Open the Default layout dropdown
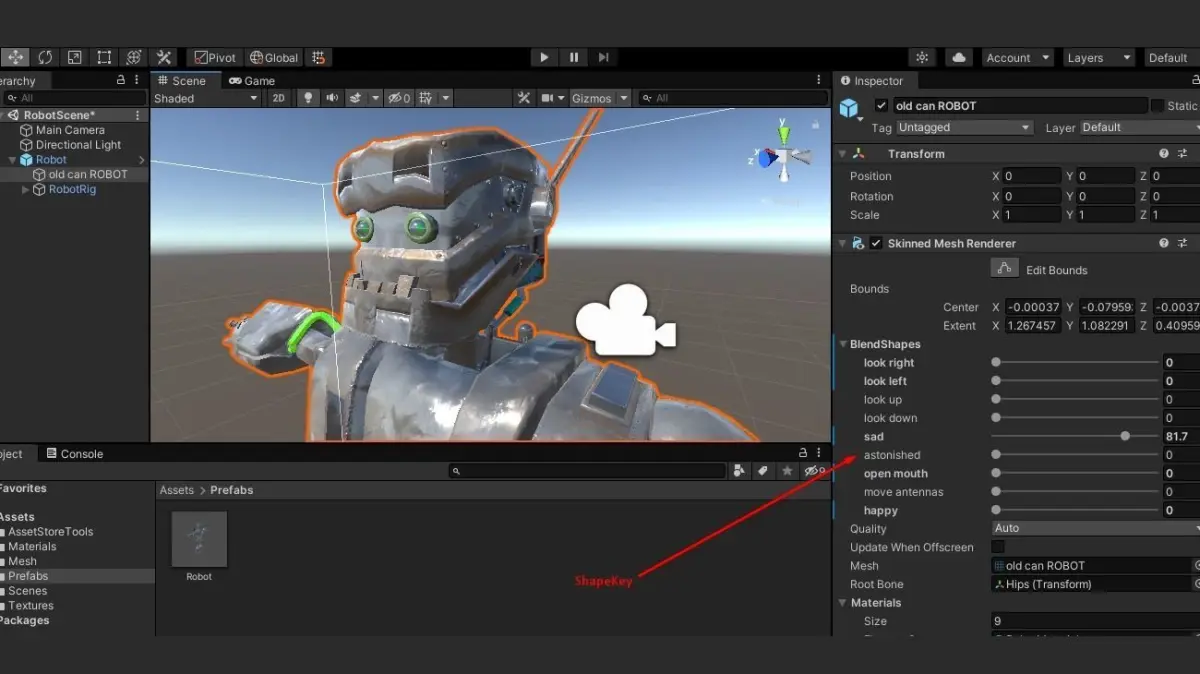Screen dimensions: 1200x674 [1171, 58]
